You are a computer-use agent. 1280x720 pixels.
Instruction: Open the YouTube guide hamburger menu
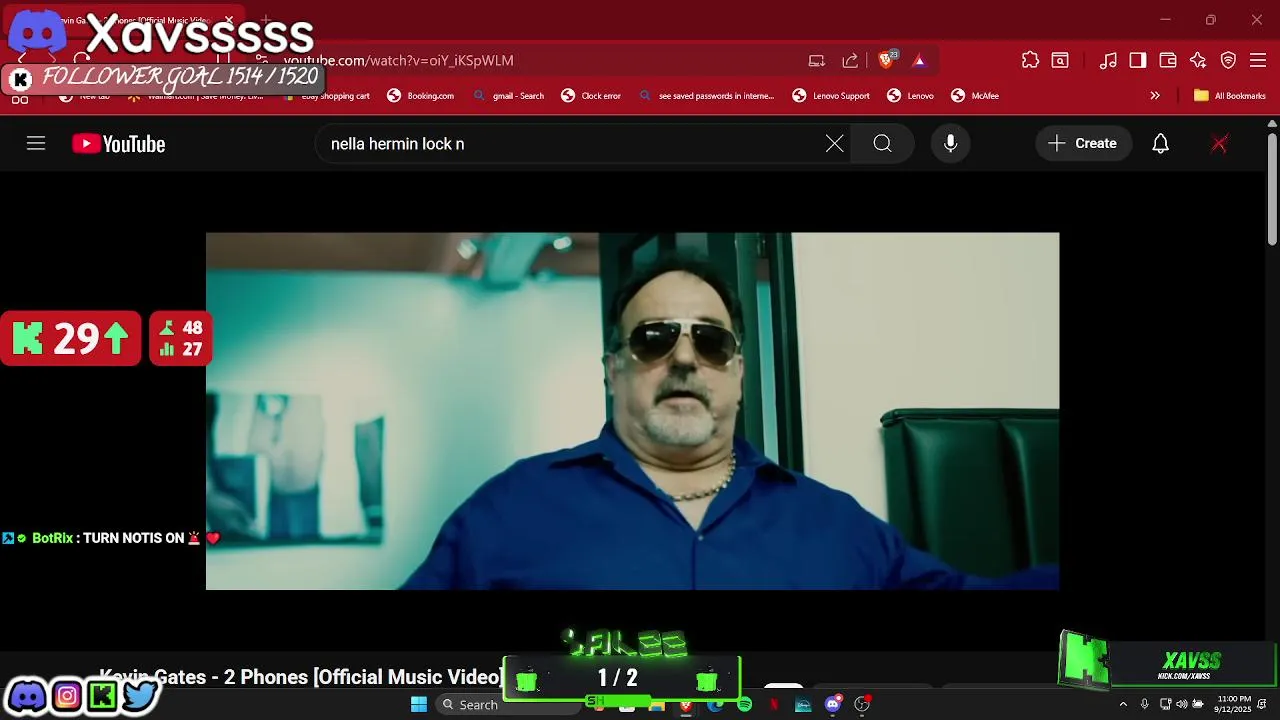coord(36,144)
